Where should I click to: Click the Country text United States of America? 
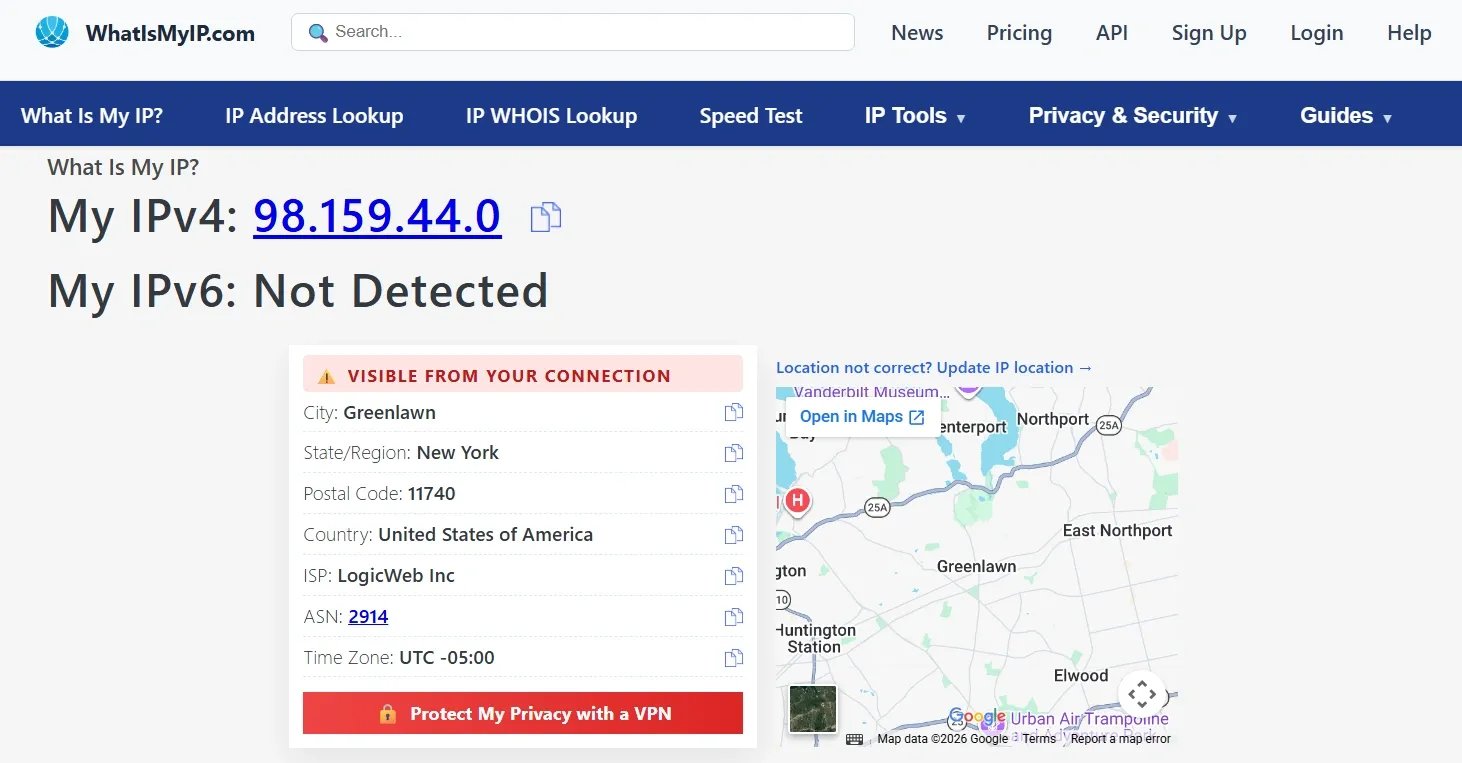(x=485, y=535)
